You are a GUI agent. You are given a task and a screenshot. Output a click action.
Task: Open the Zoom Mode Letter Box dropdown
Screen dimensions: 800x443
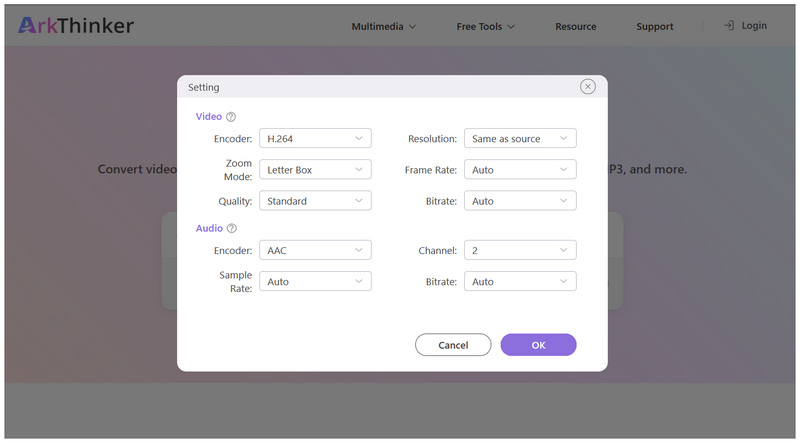pyautogui.click(x=315, y=169)
